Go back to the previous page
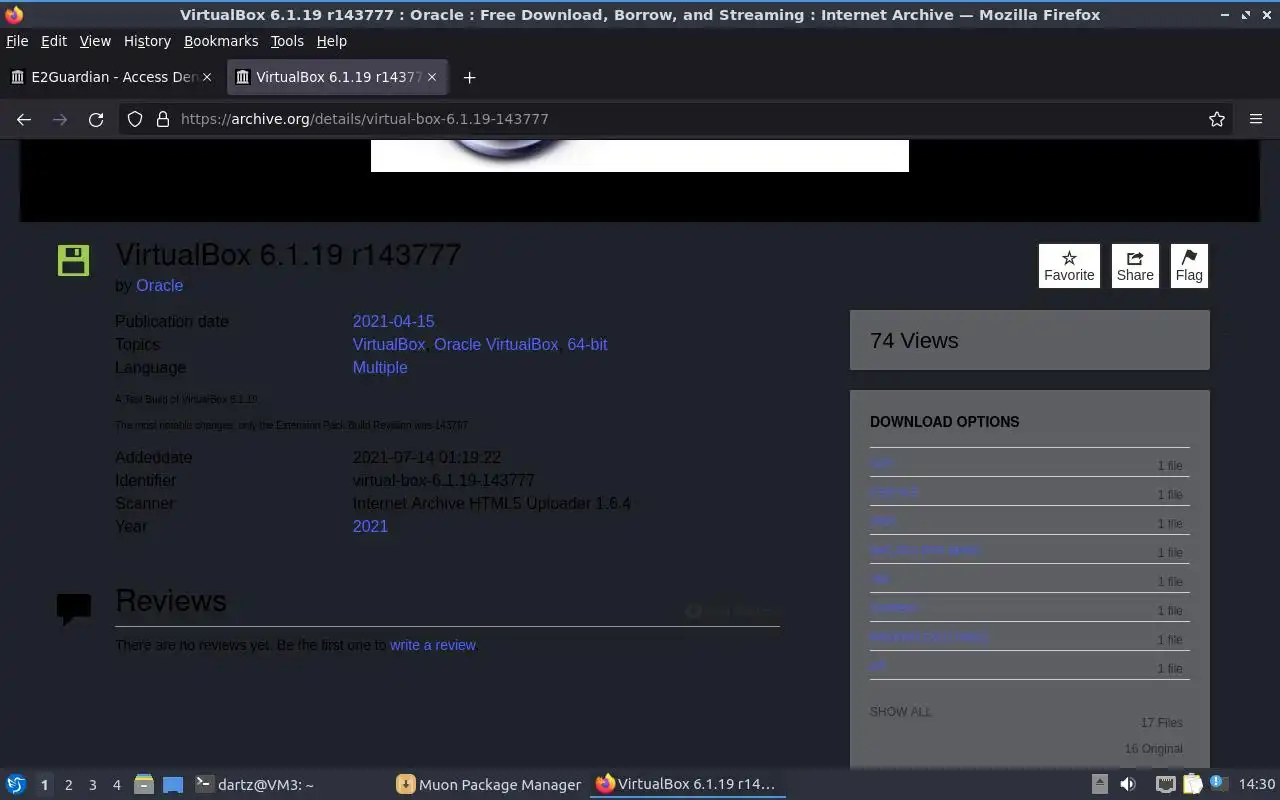1280x800 pixels. coord(24,119)
